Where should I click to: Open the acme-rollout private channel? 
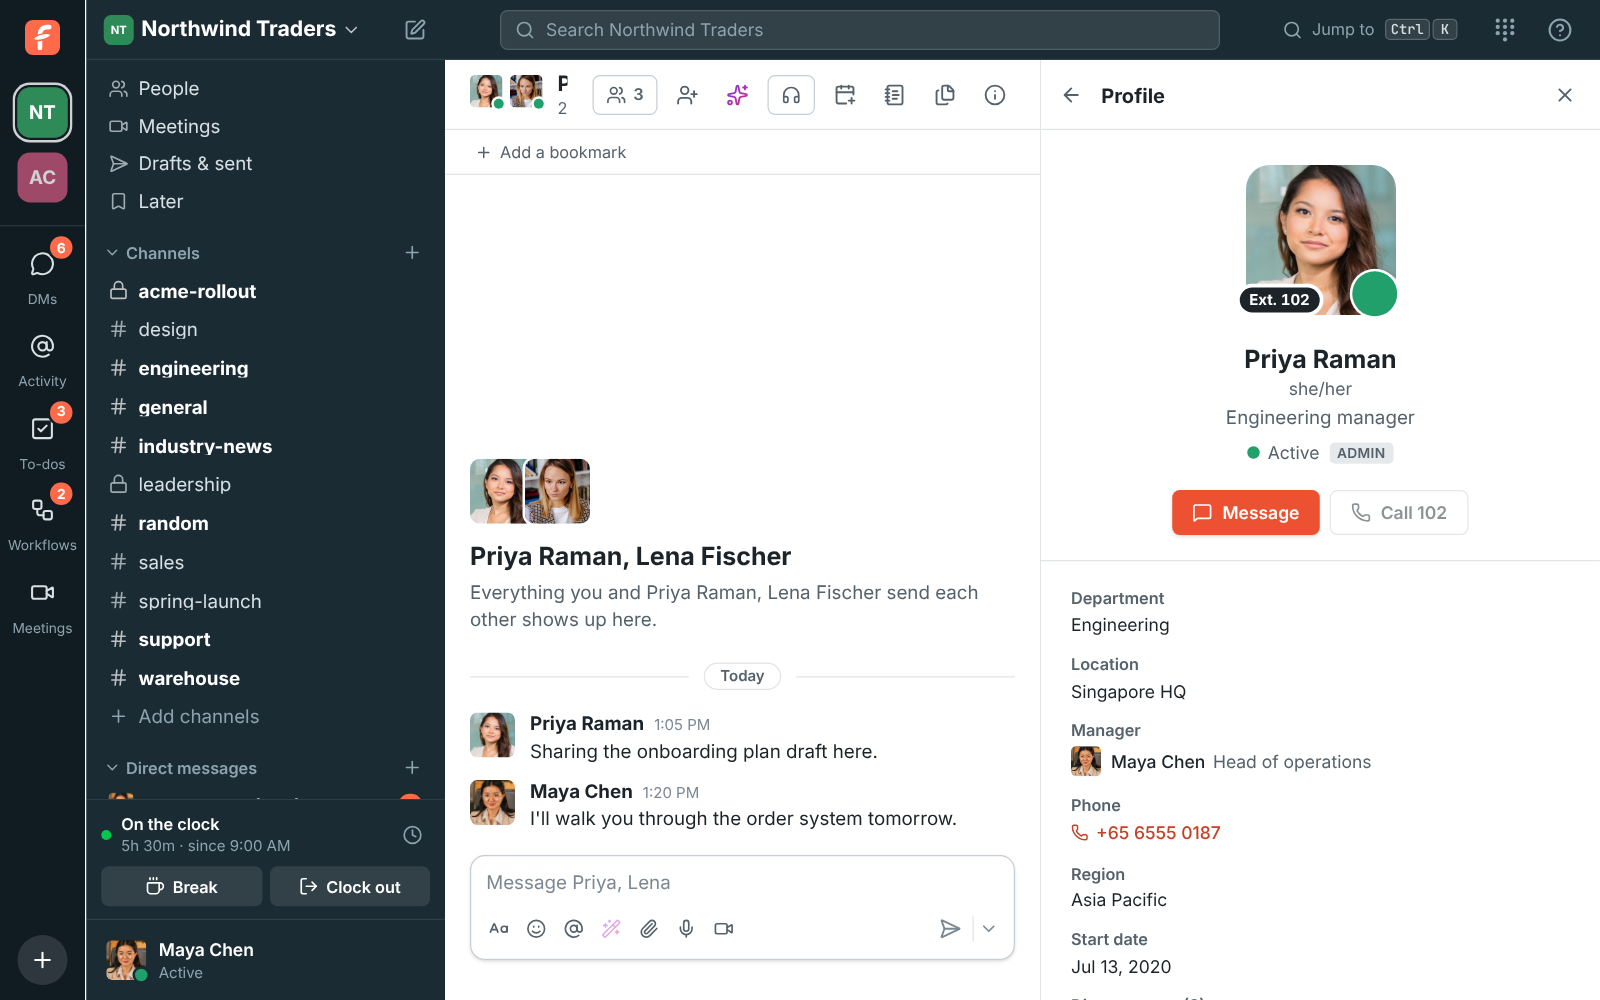tap(266, 291)
